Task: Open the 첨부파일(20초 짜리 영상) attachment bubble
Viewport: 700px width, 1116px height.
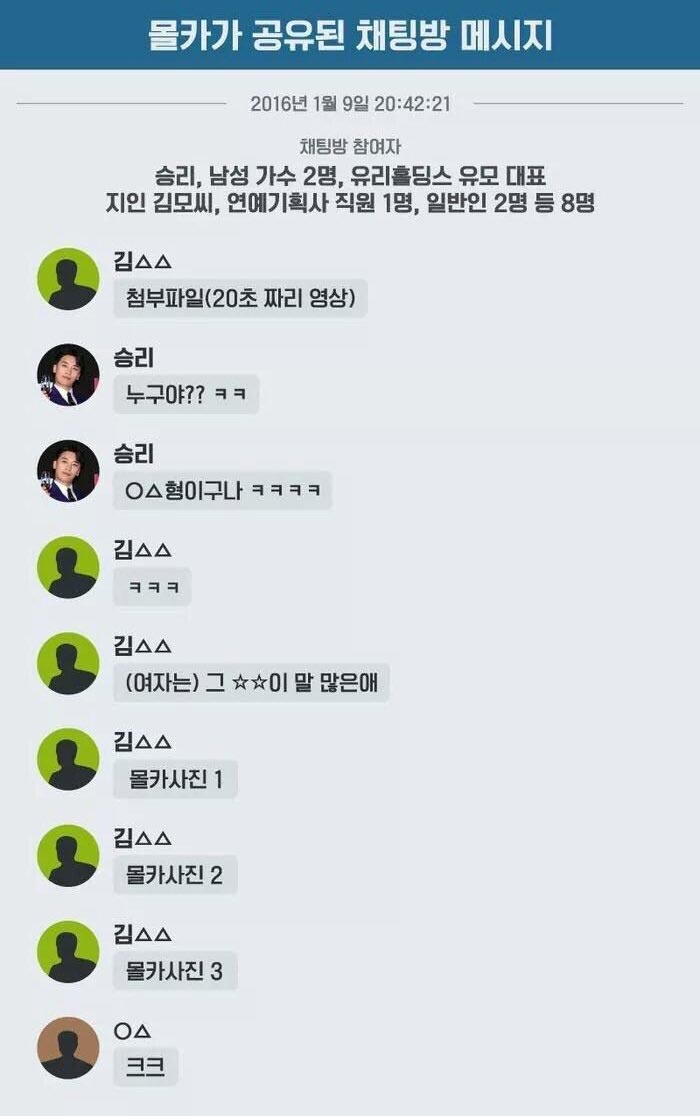Action: click(x=240, y=298)
